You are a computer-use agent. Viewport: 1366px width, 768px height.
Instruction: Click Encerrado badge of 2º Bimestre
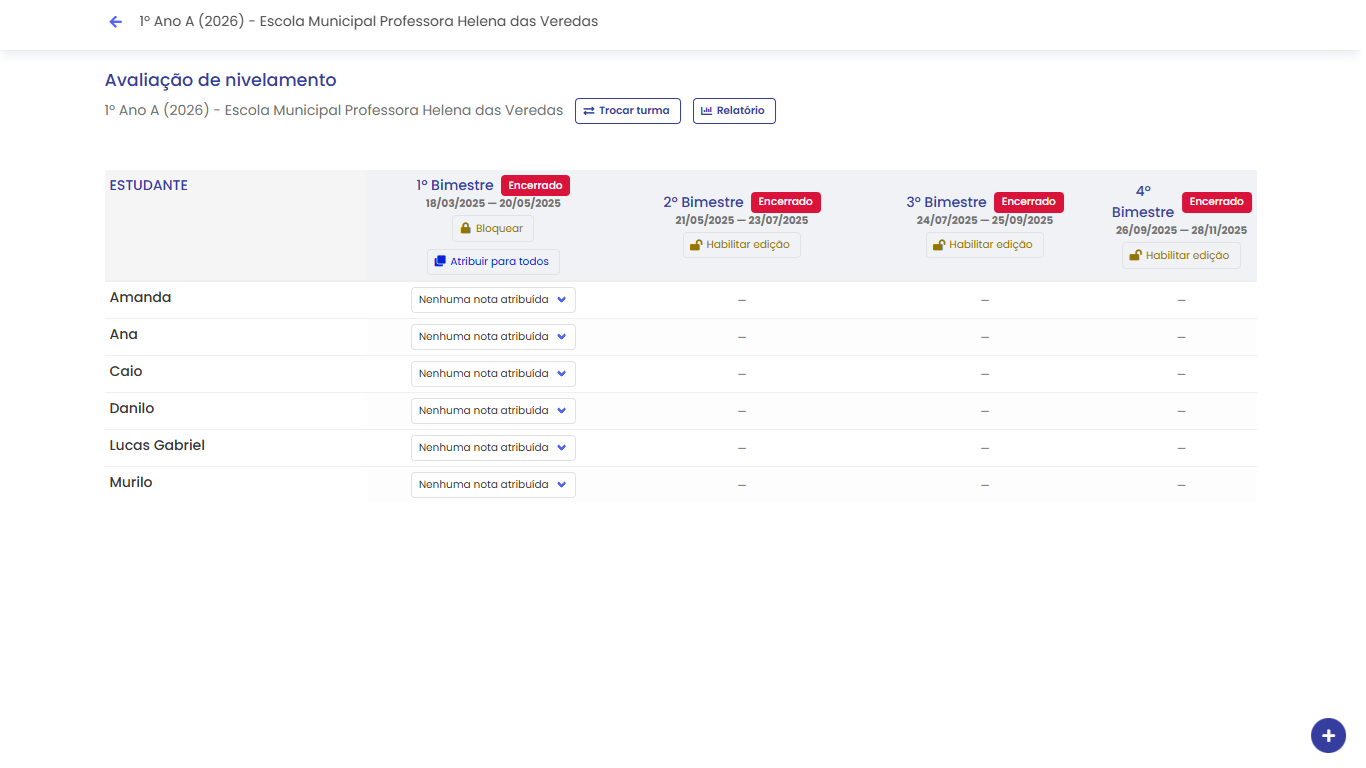tap(786, 202)
